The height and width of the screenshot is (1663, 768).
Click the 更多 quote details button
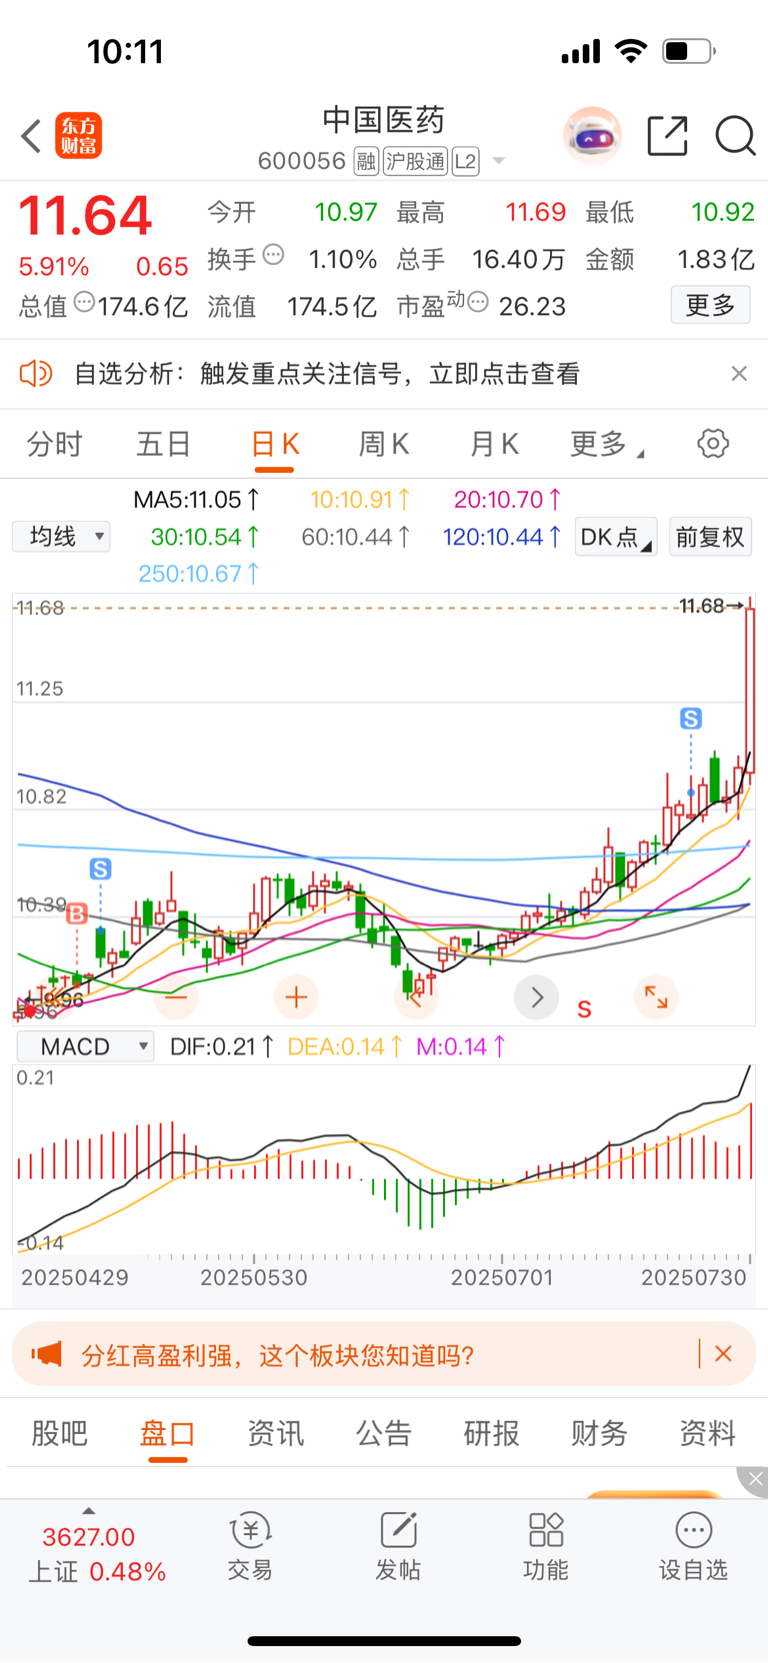710,305
